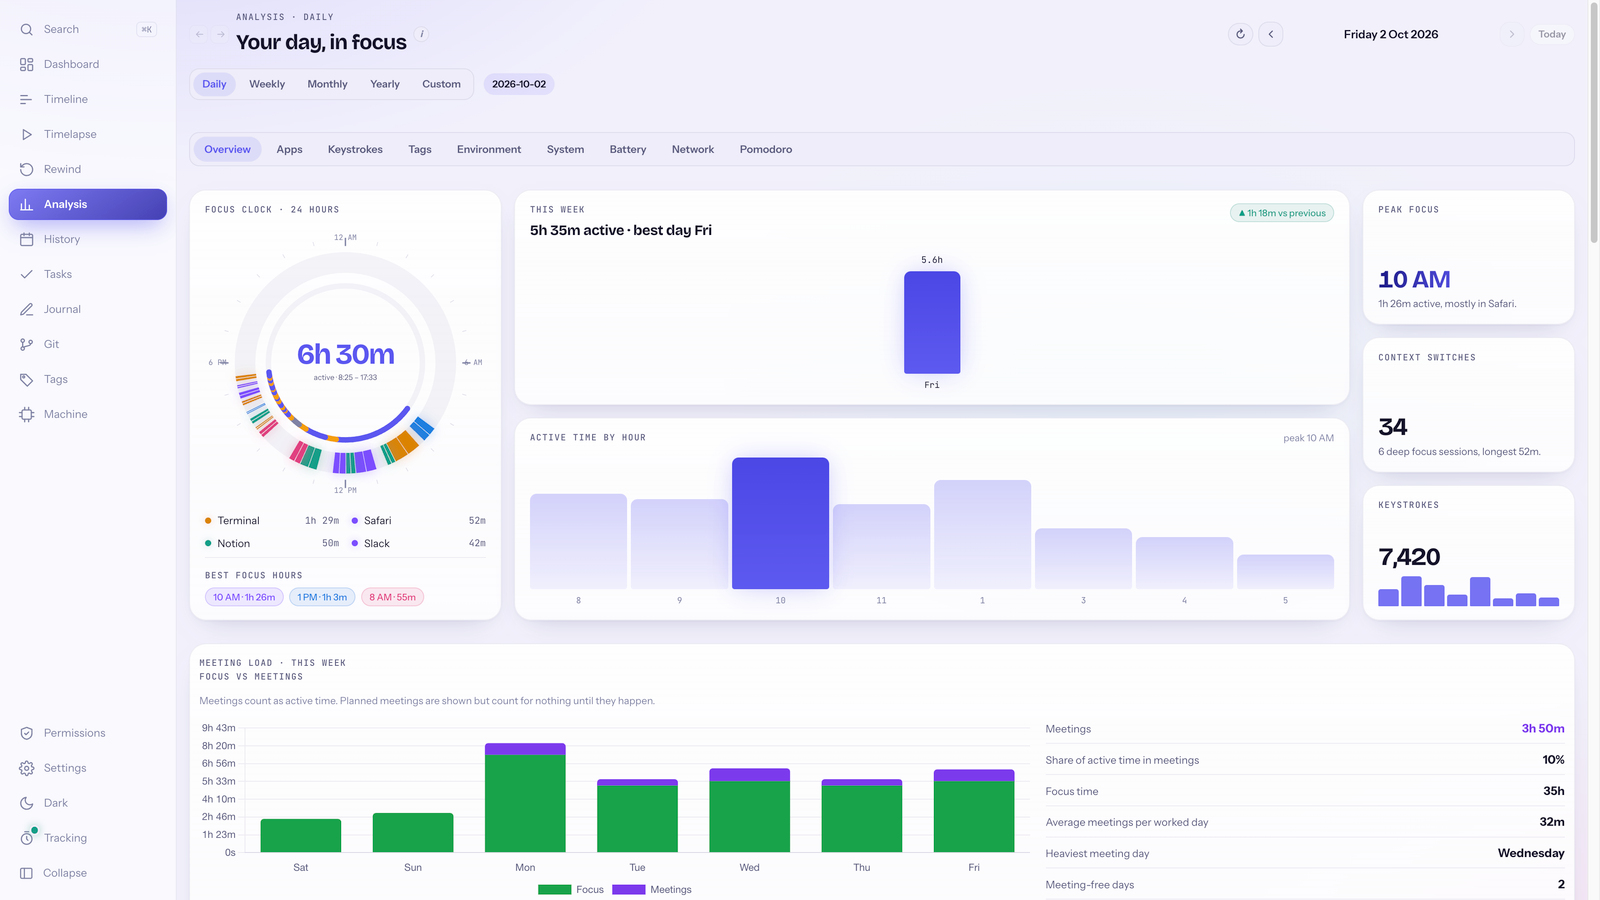The height and width of the screenshot is (900, 1600).
Task: Open Machine via its chip icon
Action: tap(27, 414)
